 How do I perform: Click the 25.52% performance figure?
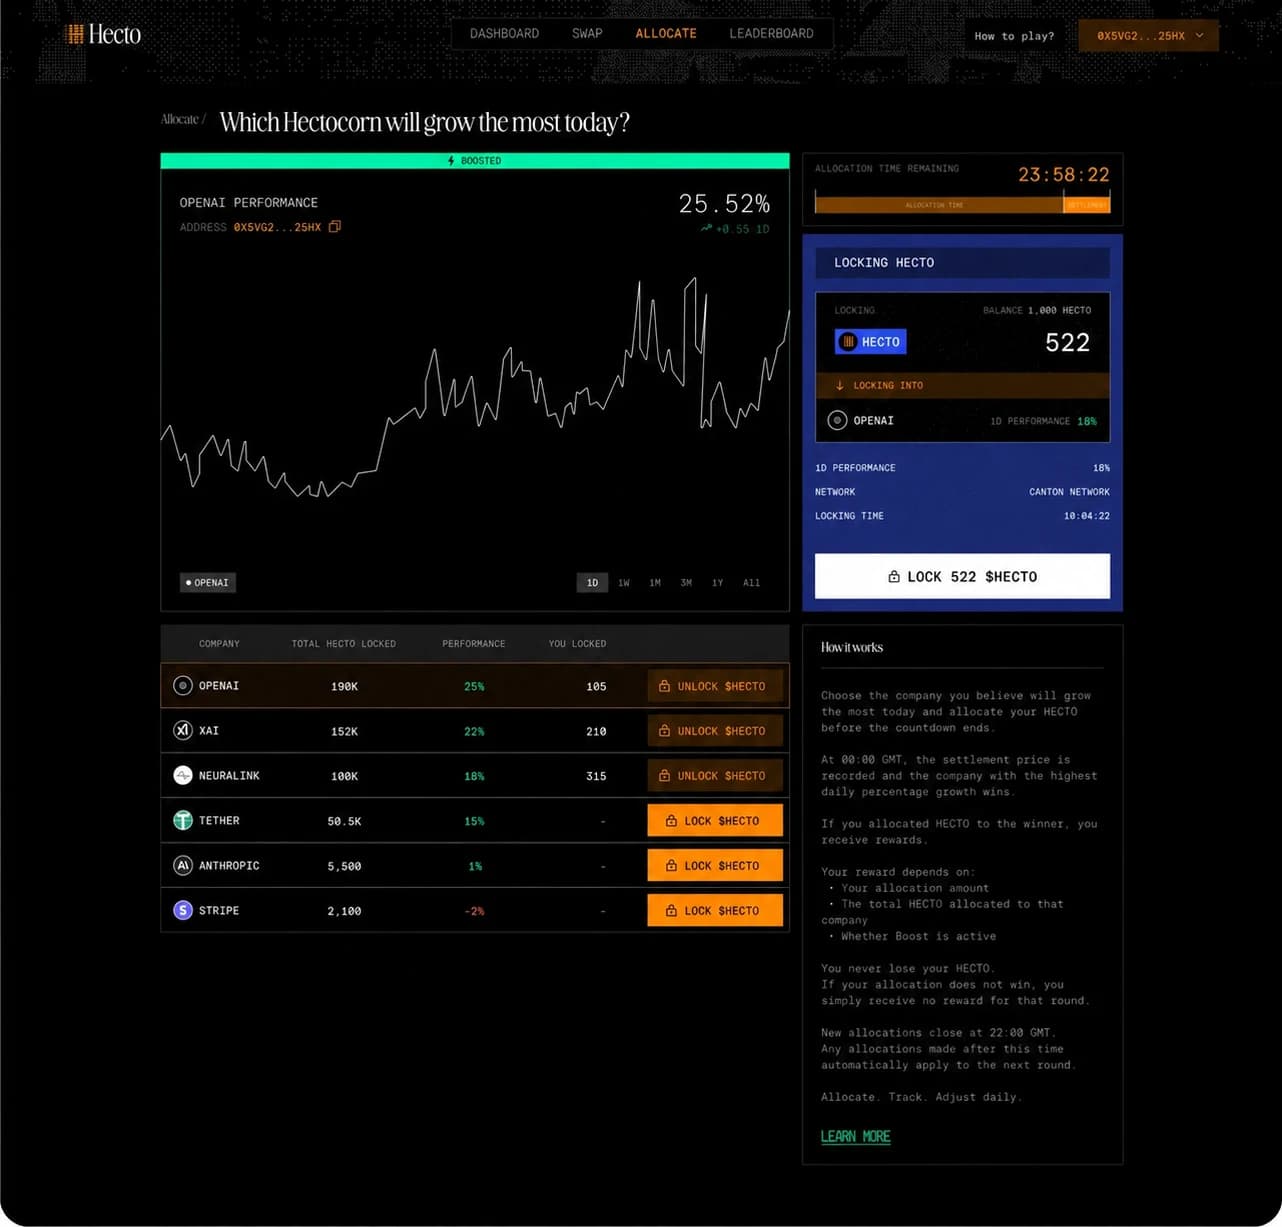[x=724, y=204]
